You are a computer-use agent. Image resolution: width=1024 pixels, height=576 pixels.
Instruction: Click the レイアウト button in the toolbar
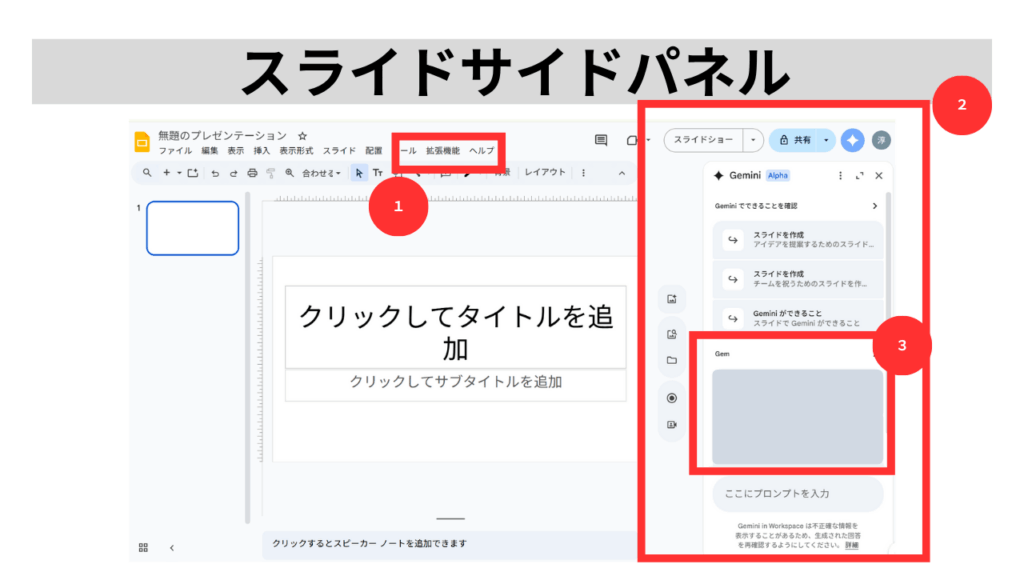pyautogui.click(x=546, y=173)
